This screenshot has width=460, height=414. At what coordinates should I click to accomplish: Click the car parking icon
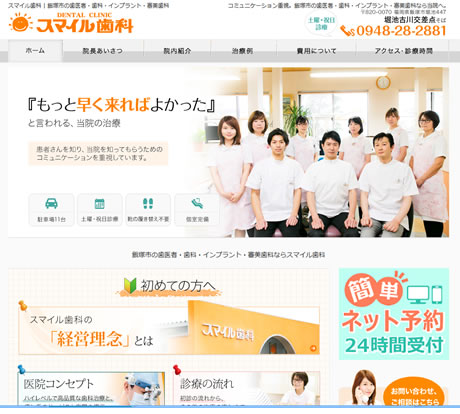(x=51, y=203)
